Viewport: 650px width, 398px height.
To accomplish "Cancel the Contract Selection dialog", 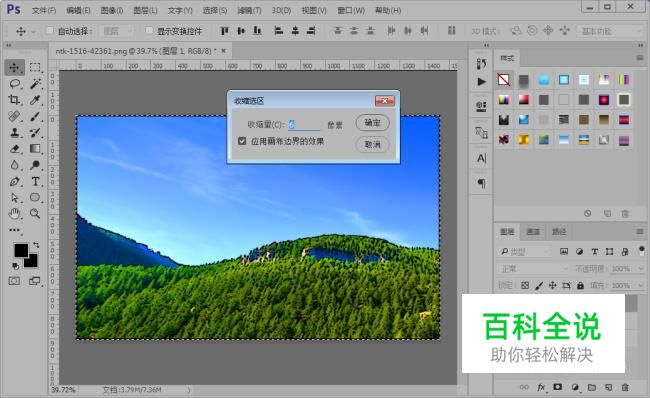I will click(x=372, y=144).
